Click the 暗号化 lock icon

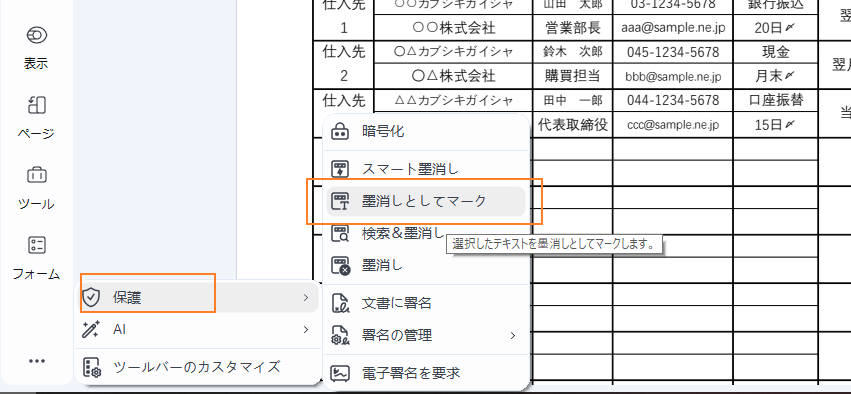[x=340, y=131]
